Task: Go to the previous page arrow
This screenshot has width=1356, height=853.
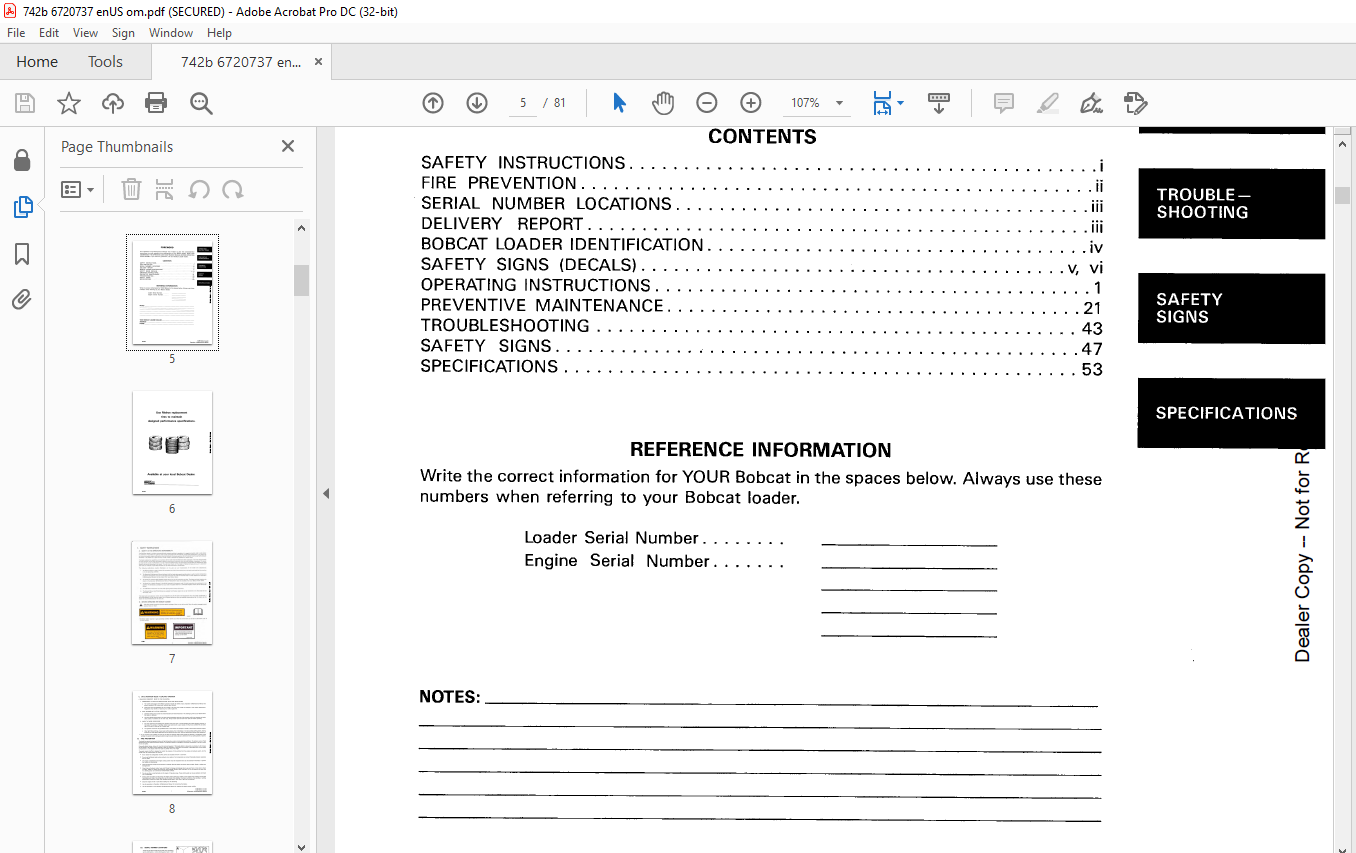Action: point(433,103)
